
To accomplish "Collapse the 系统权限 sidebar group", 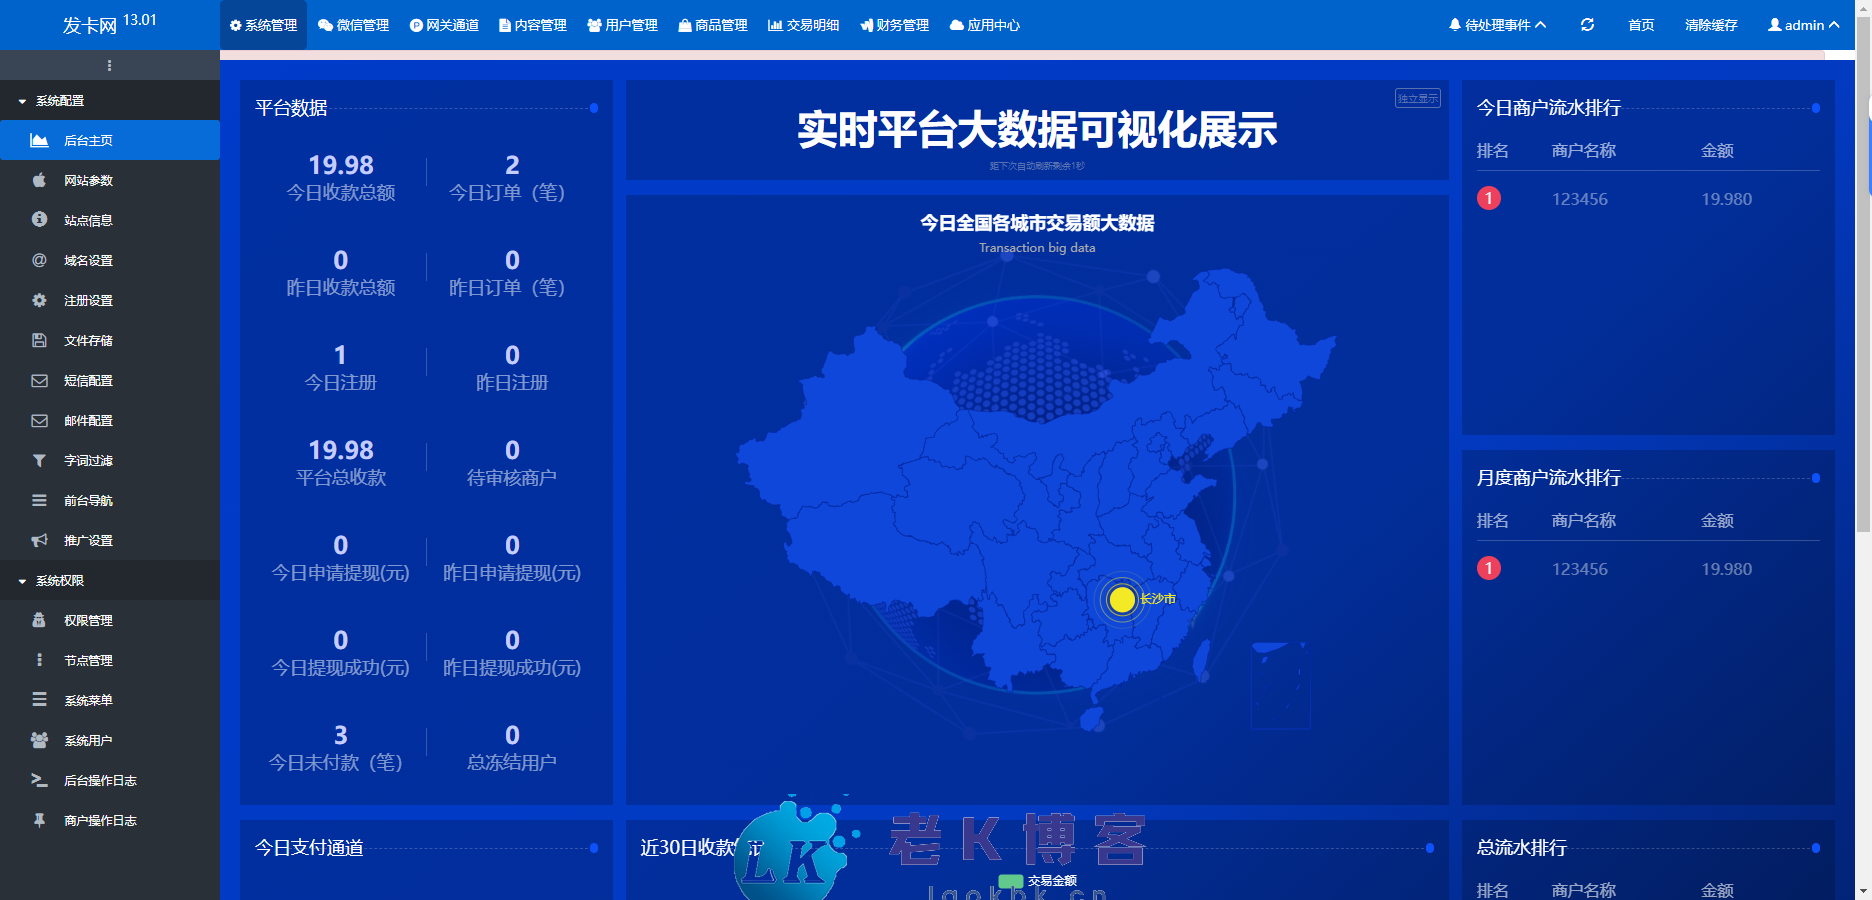I will point(60,581).
